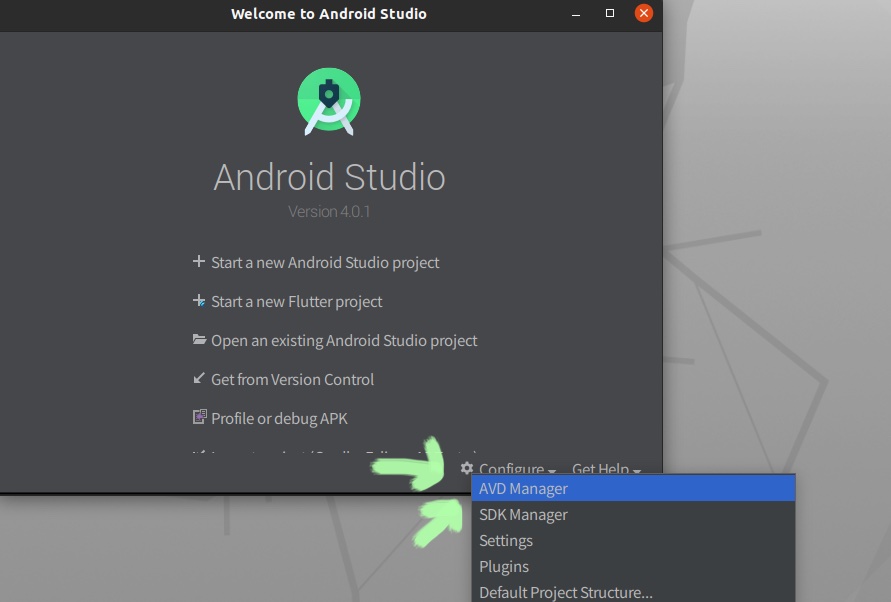Select Plugins in the Configure menu

[x=633, y=567]
